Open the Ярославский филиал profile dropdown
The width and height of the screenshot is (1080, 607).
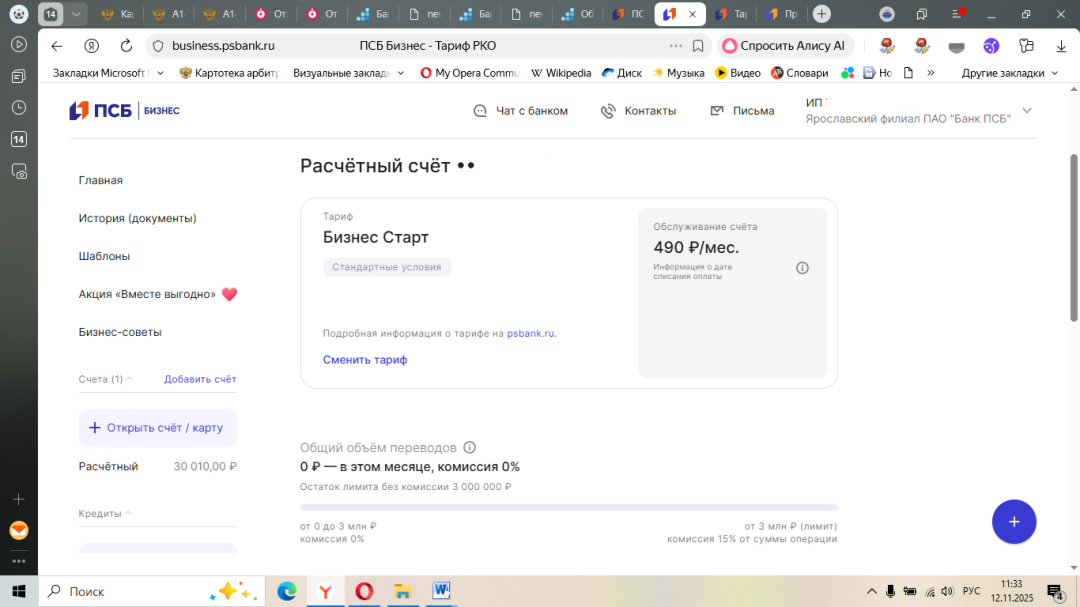coord(1026,111)
